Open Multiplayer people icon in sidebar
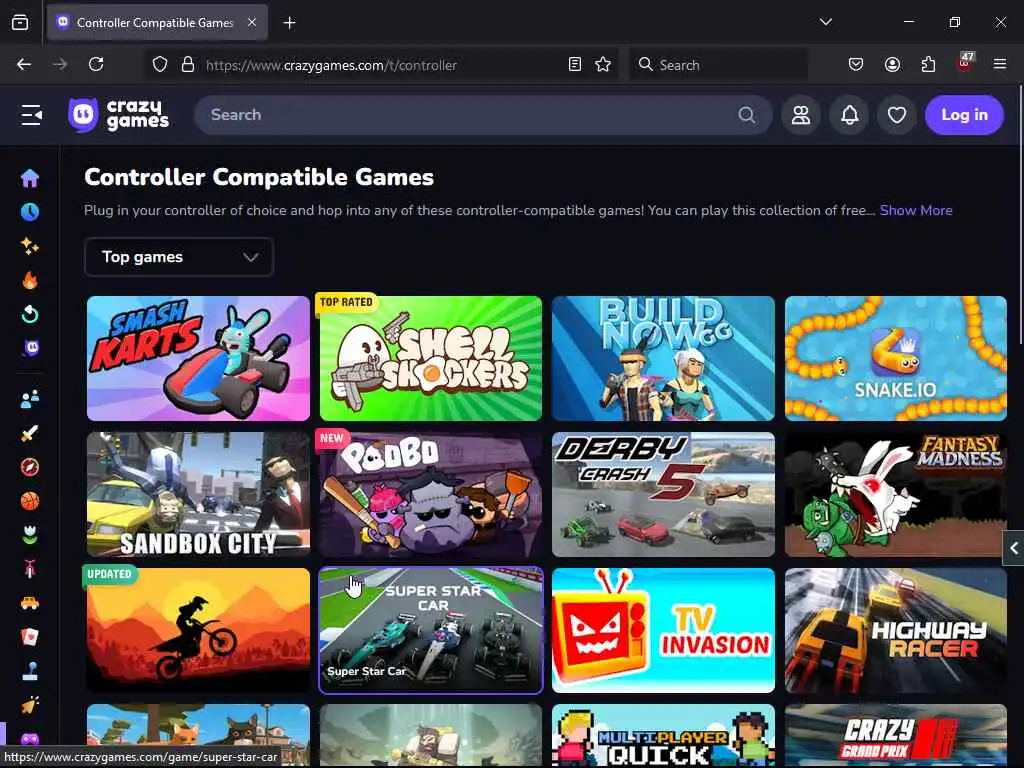The height and width of the screenshot is (768, 1024). (29, 399)
